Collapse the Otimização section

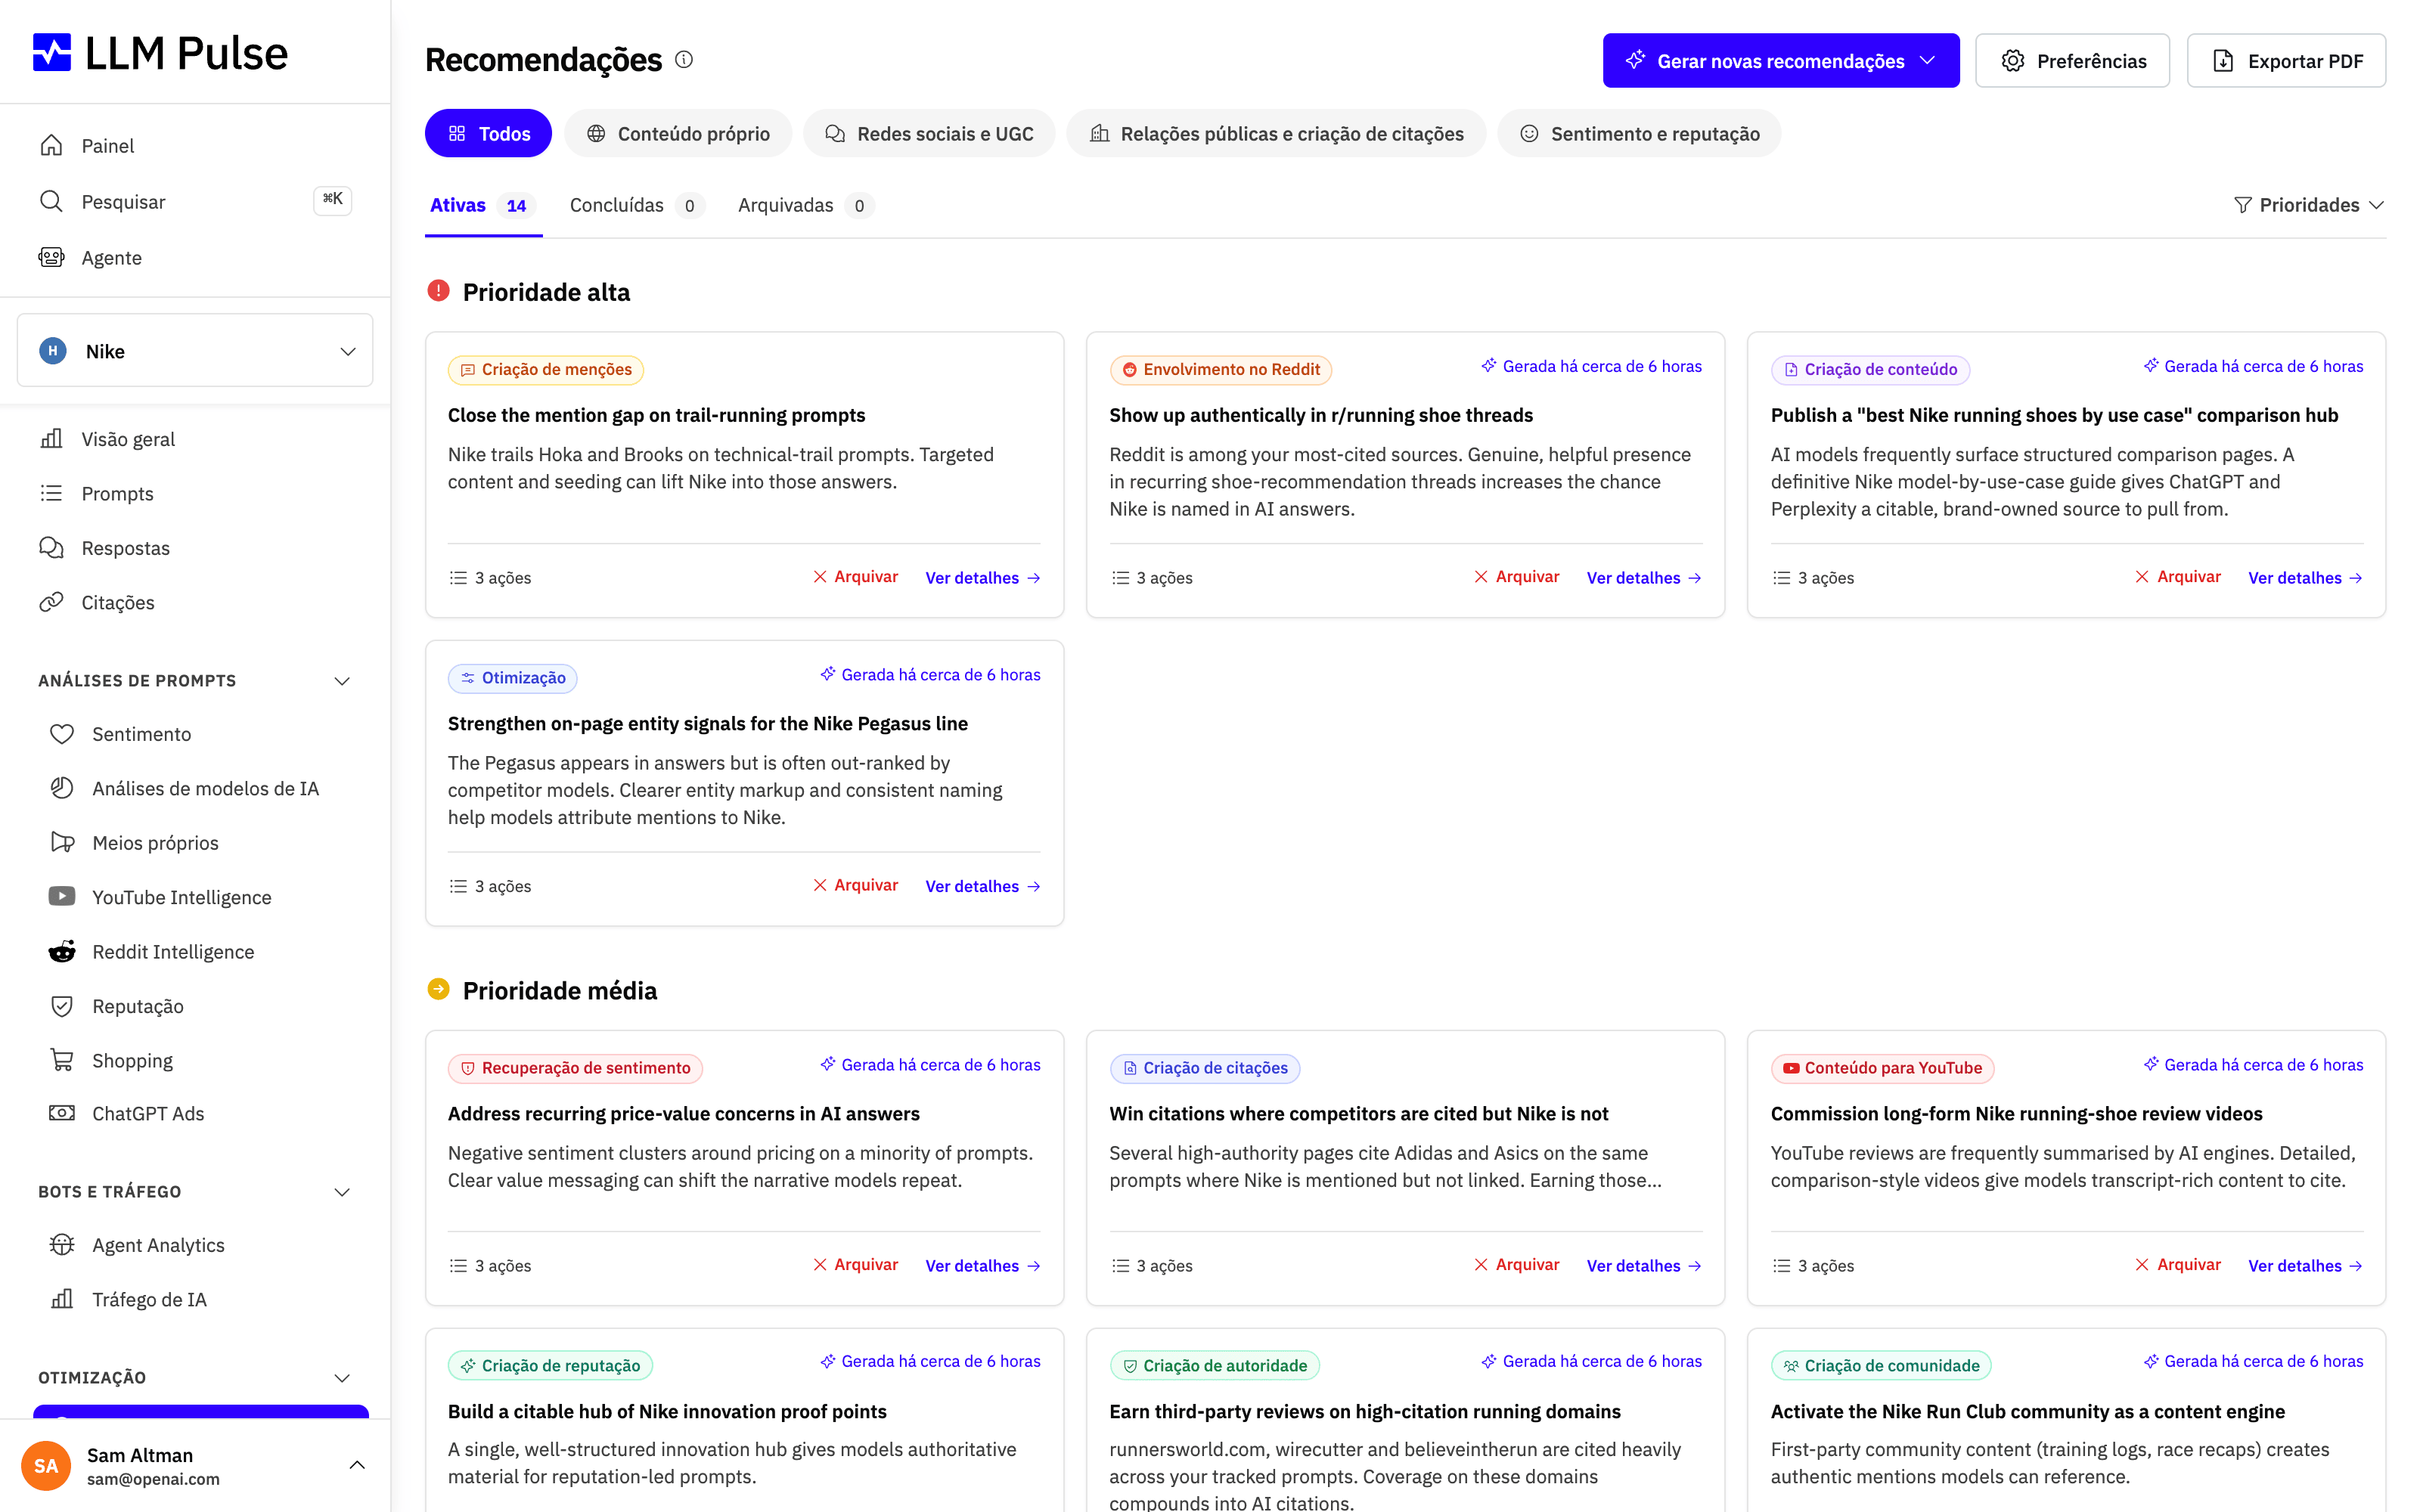click(342, 1378)
